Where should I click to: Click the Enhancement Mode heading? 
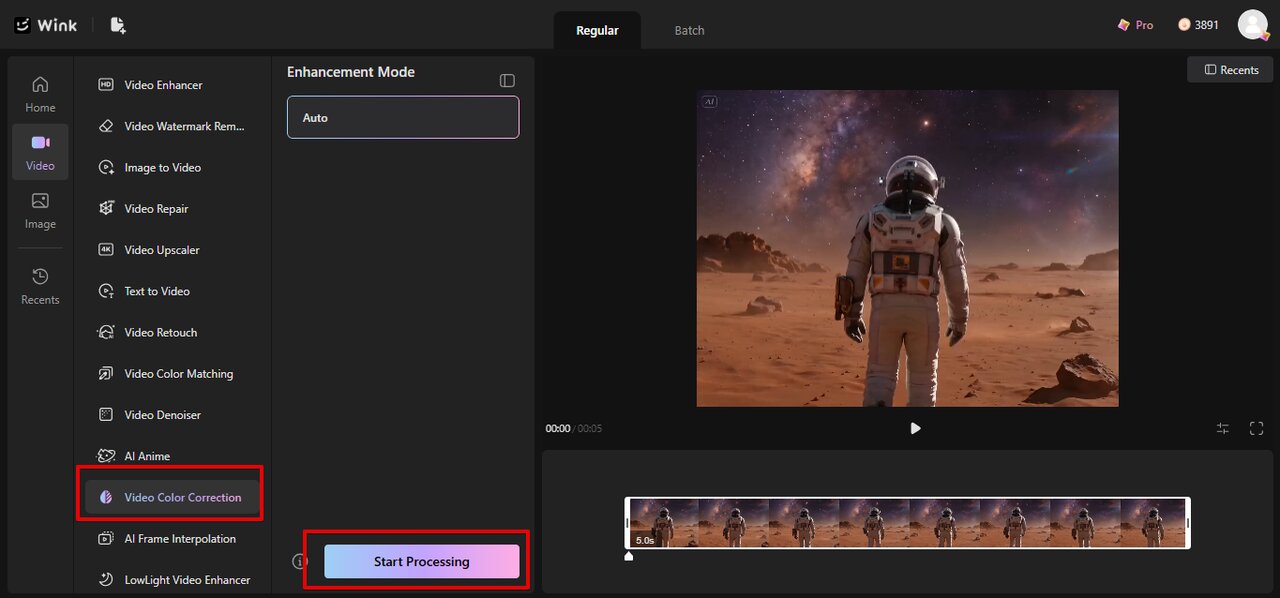[351, 72]
